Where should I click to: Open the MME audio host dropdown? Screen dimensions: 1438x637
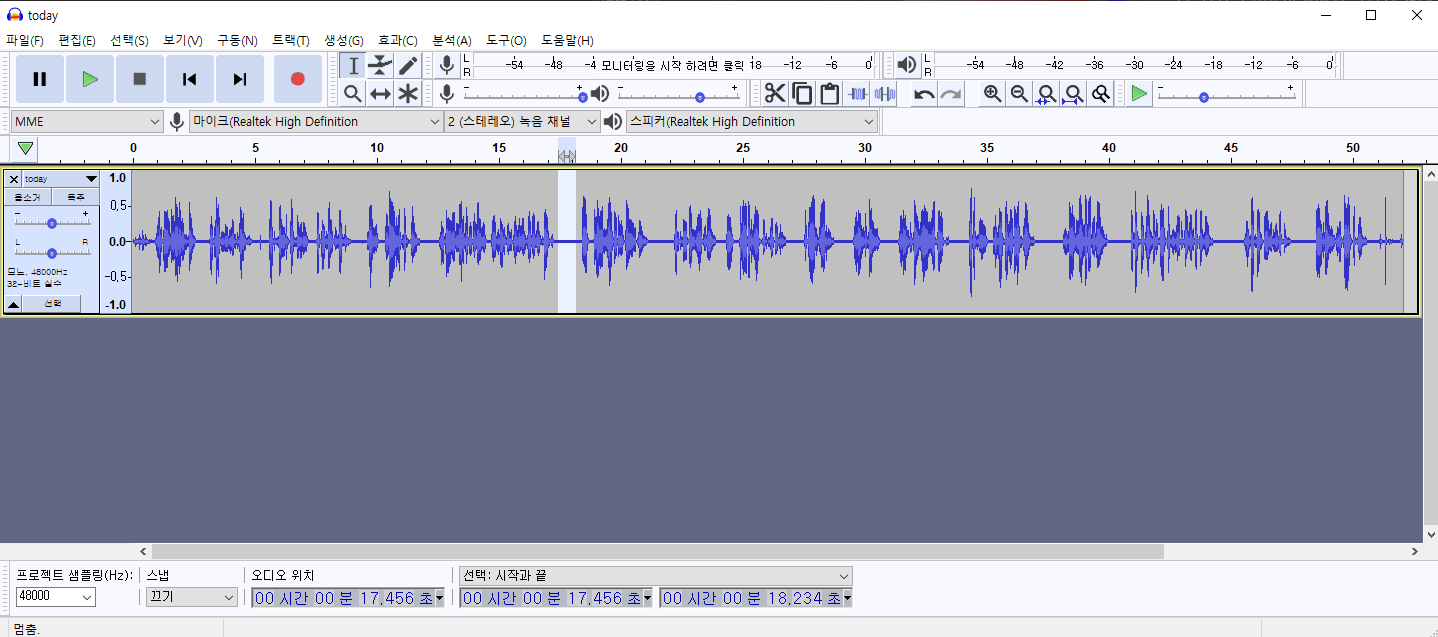(87, 121)
